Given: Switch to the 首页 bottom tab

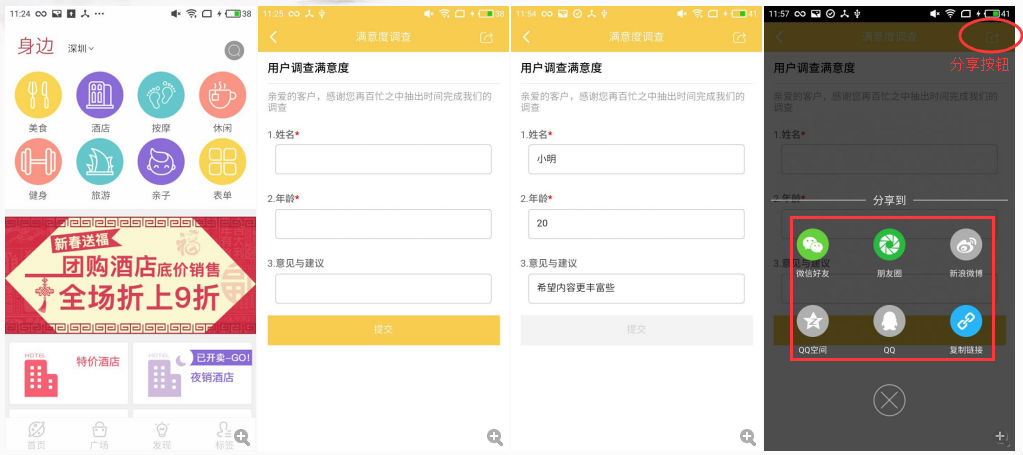Looking at the screenshot, I should click(36, 434).
